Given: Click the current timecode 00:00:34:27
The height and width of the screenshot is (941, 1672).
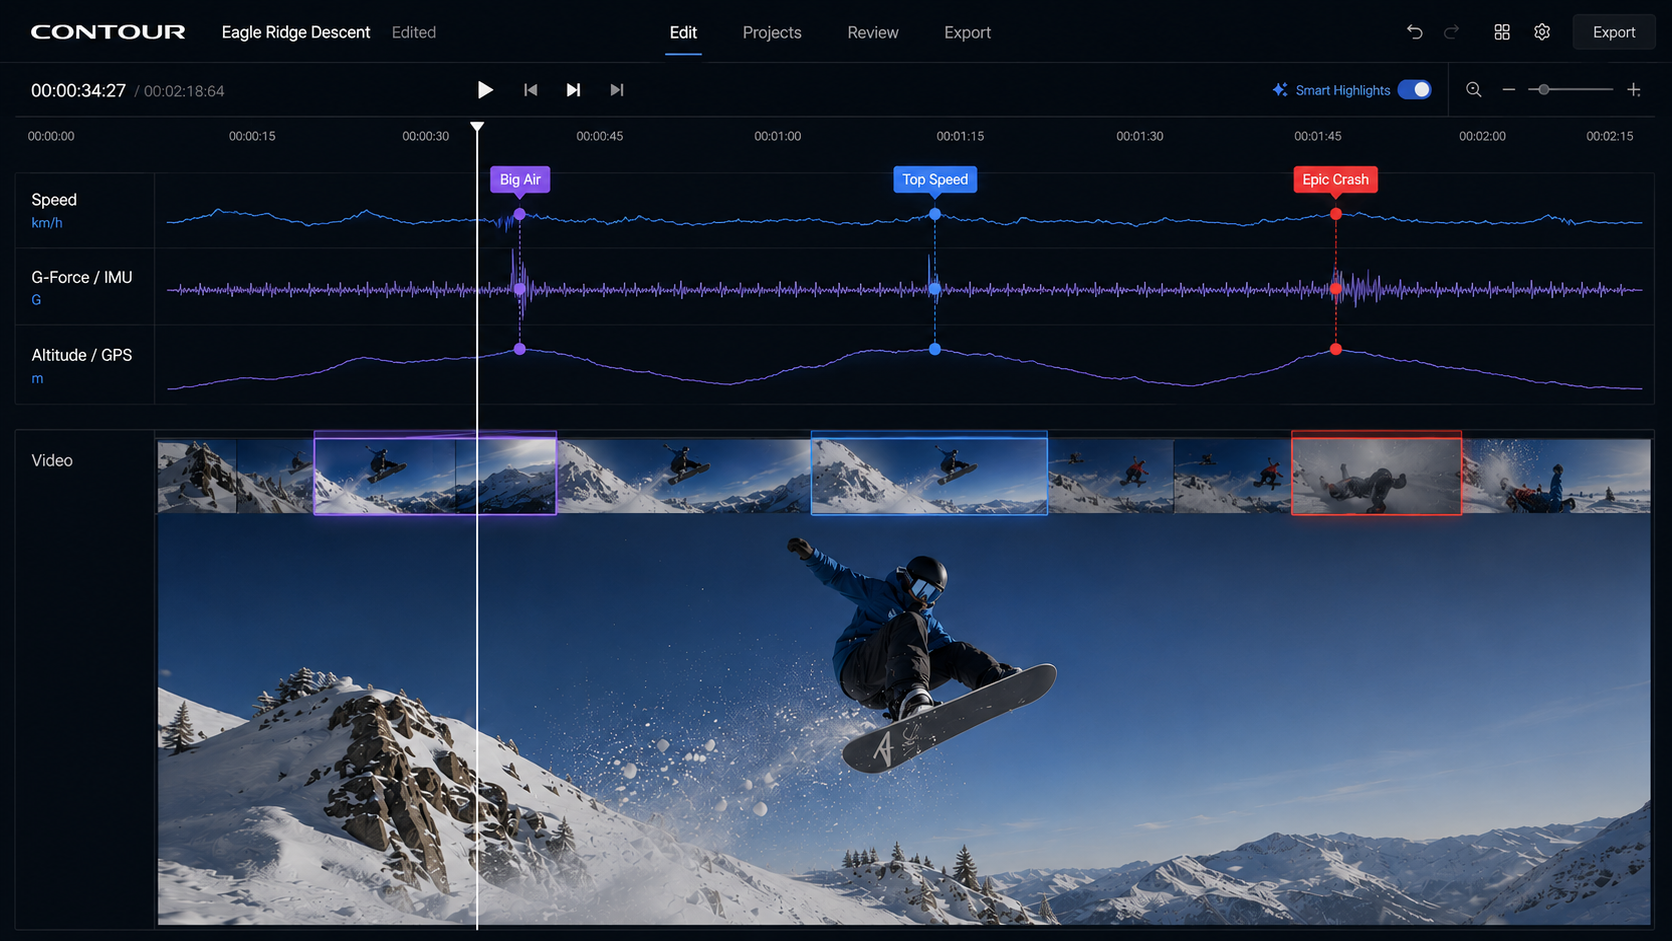Looking at the screenshot, I should (x=78, y=91).
